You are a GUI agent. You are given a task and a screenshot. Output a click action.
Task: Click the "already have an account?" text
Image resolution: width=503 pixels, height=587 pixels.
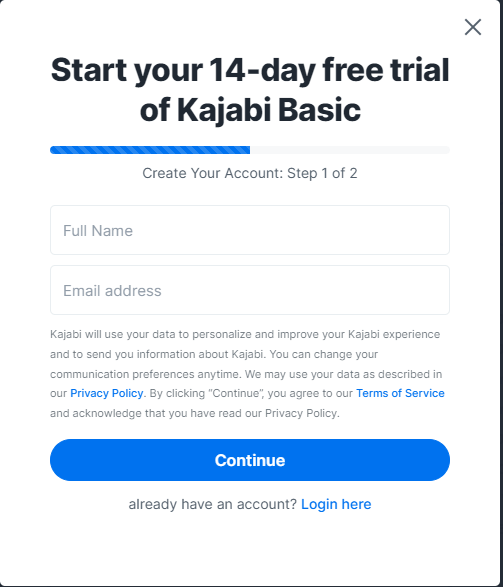213,504
